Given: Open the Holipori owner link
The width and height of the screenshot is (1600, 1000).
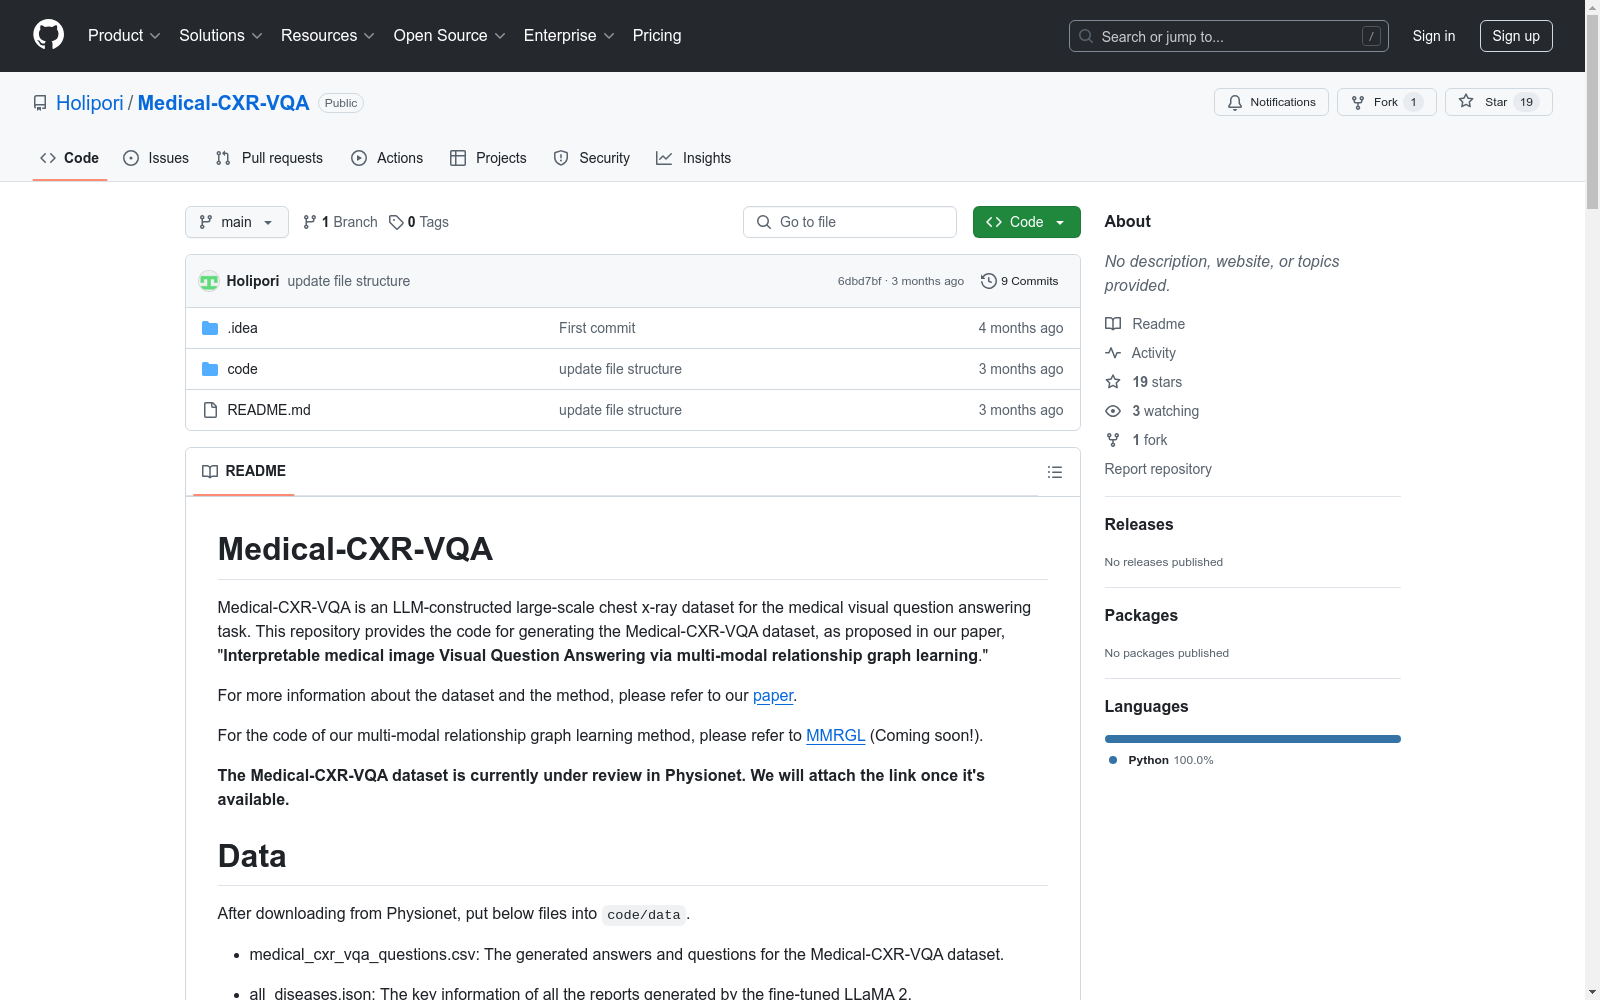Looking at the screenshot, I should (x=90, y=103).
